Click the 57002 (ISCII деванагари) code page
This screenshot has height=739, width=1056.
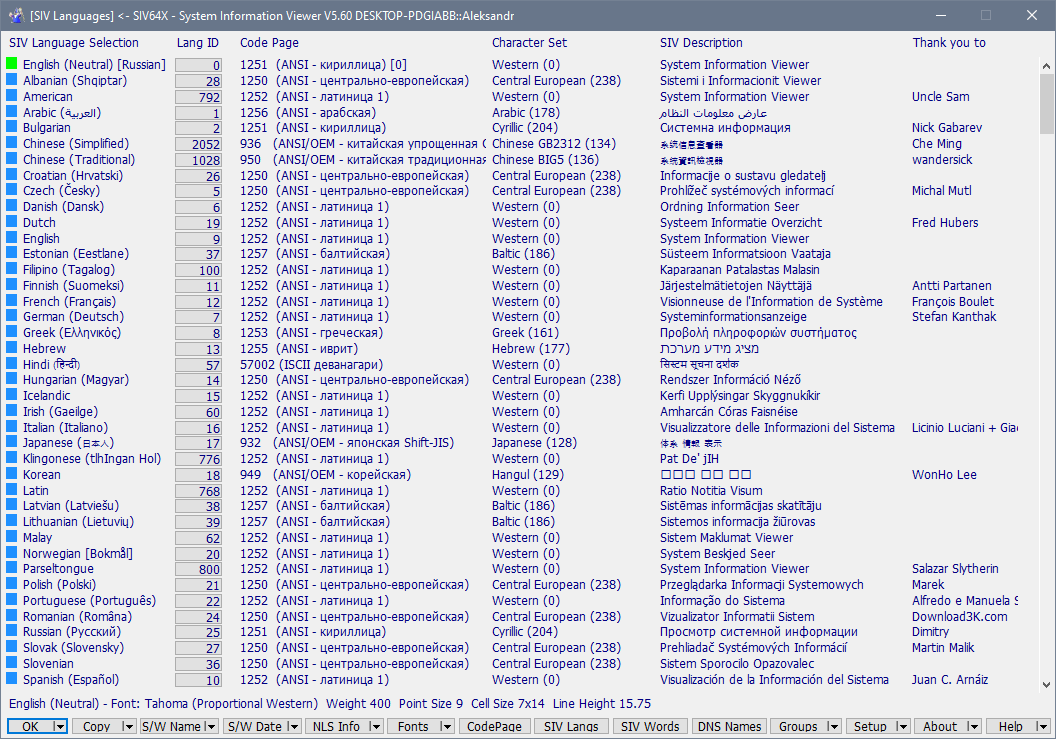311,364
